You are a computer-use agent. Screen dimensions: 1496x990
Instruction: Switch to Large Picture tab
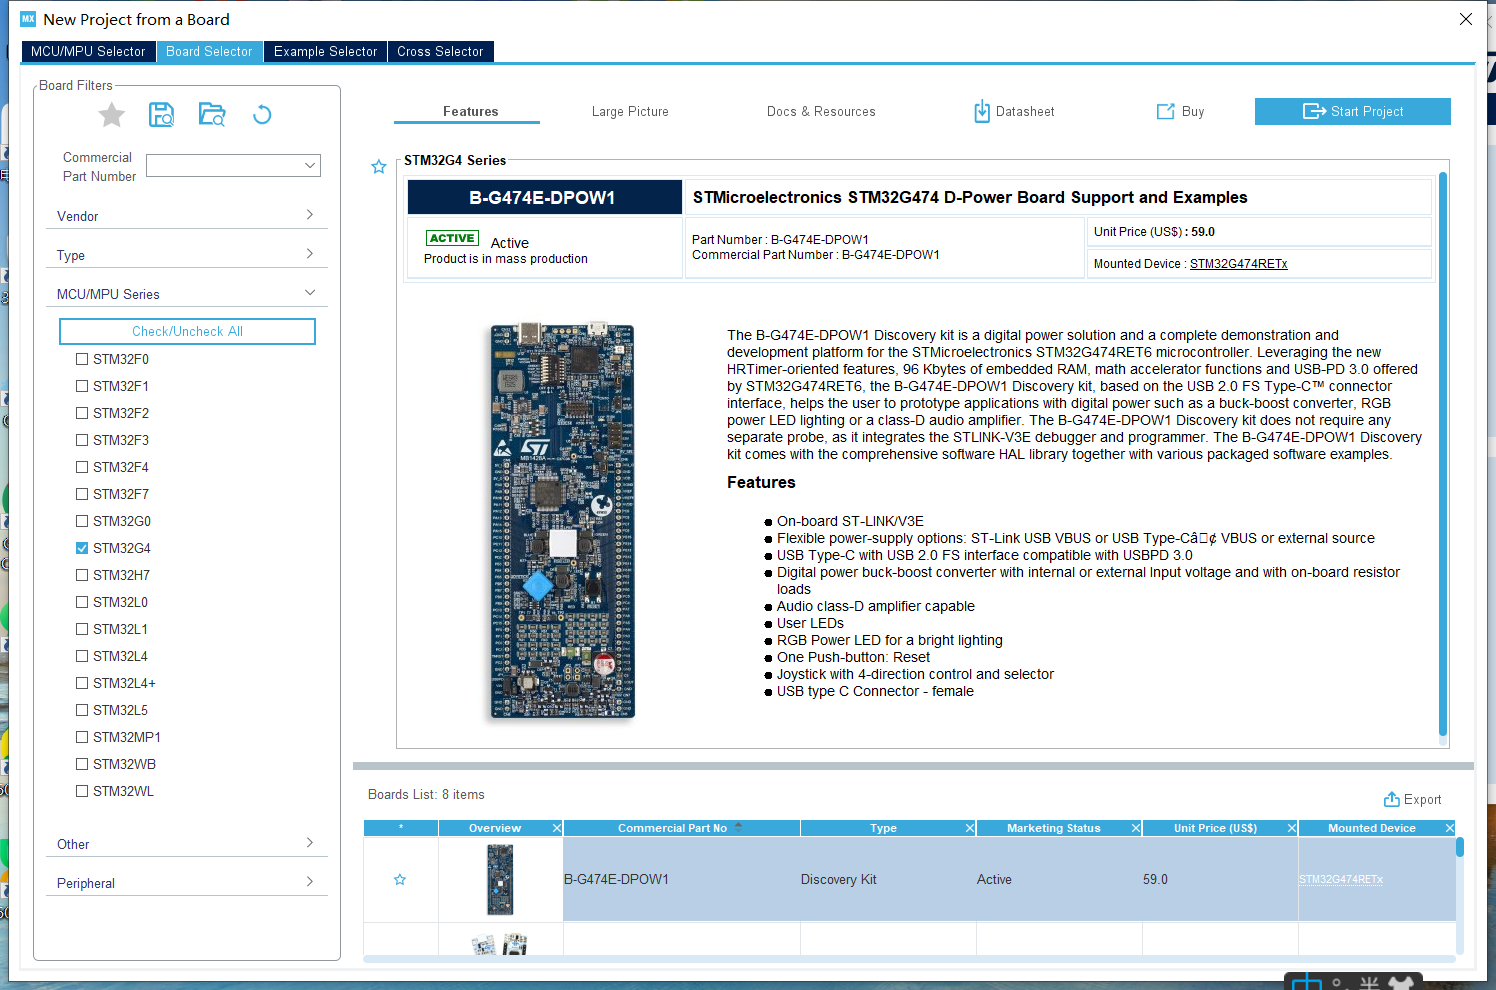[x=630, y=111]
